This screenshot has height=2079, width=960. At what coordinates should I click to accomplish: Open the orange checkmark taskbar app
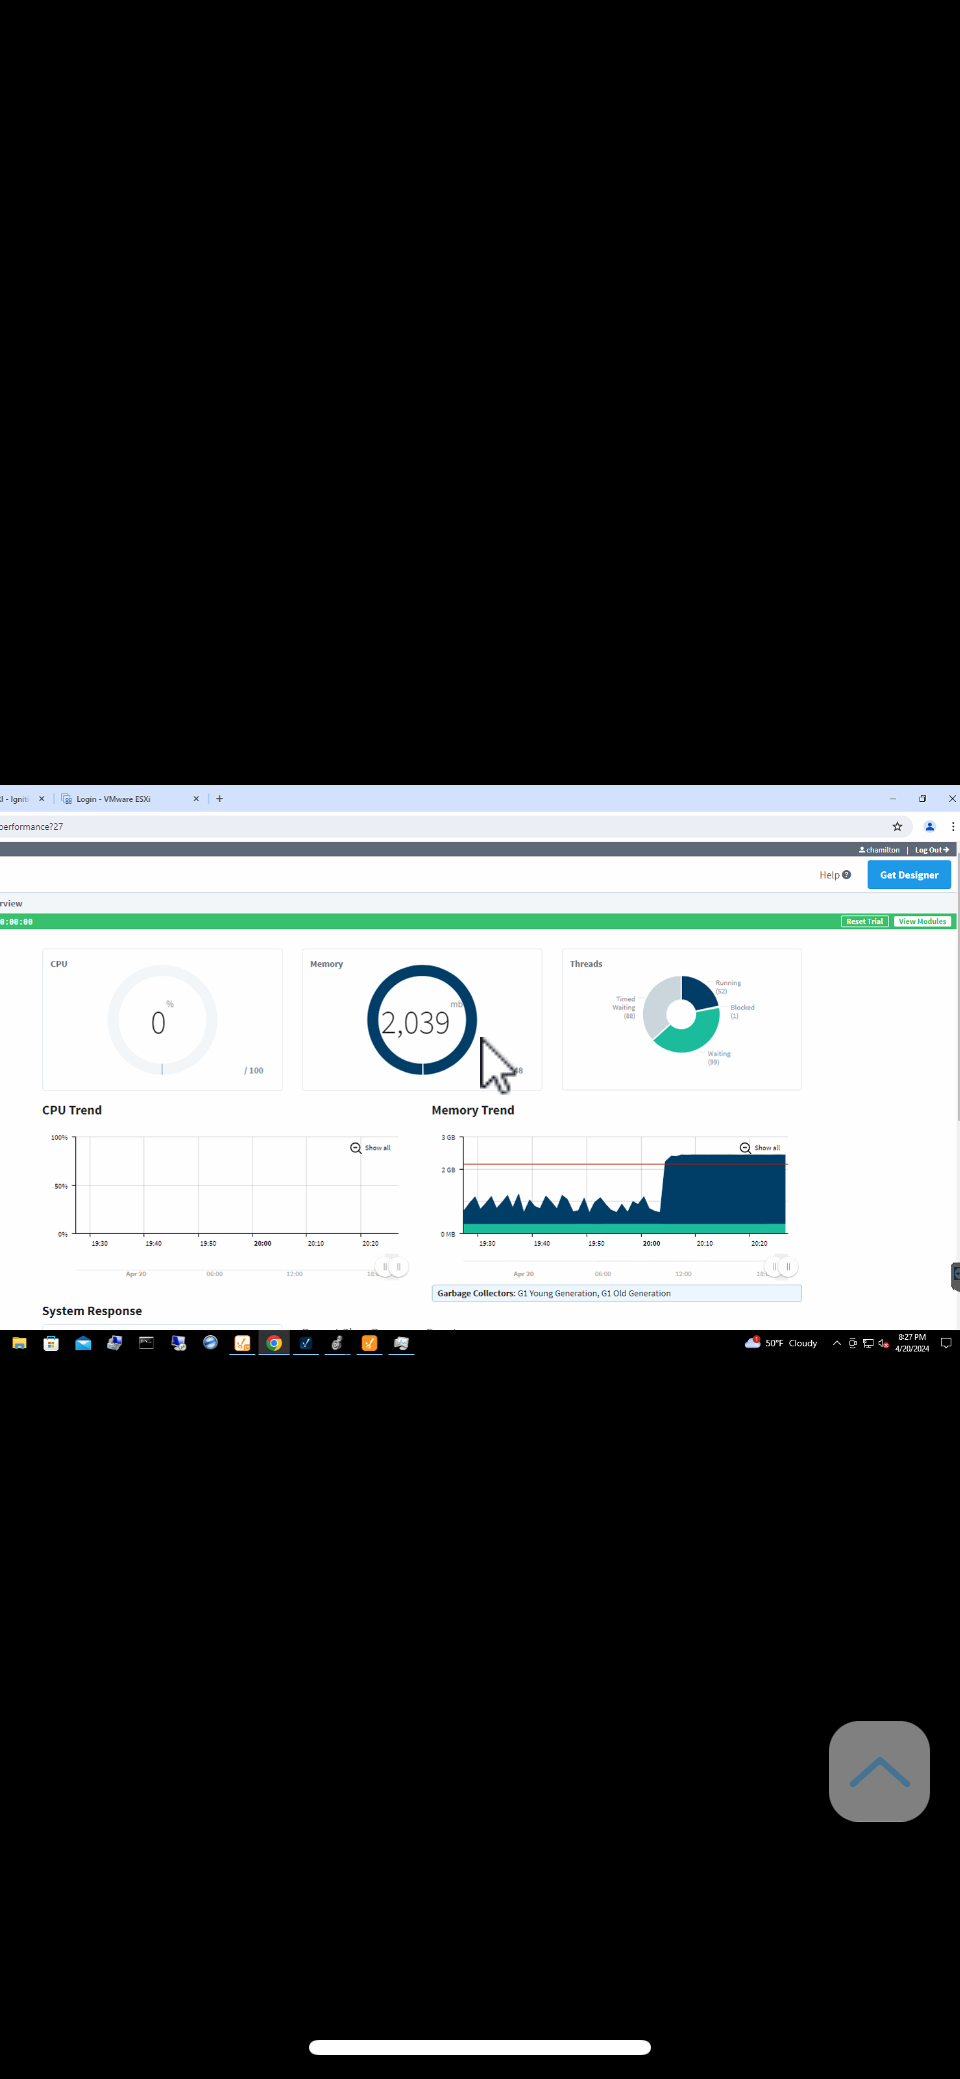coord(369,1343)
